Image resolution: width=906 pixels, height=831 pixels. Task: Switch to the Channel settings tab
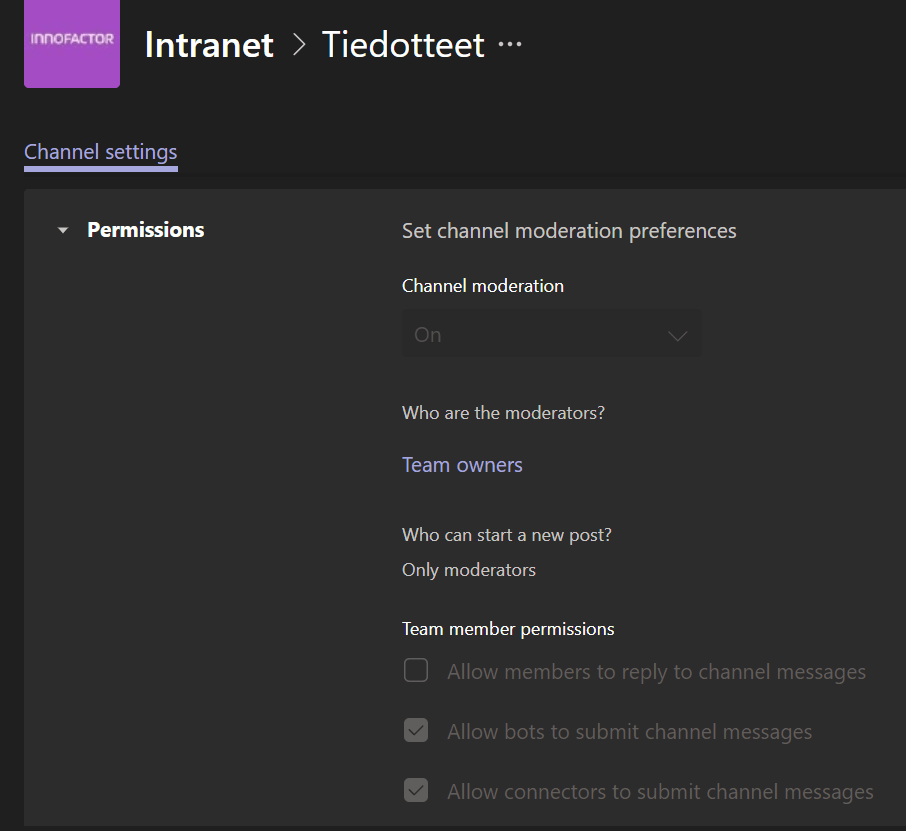(x=101, y=152)
